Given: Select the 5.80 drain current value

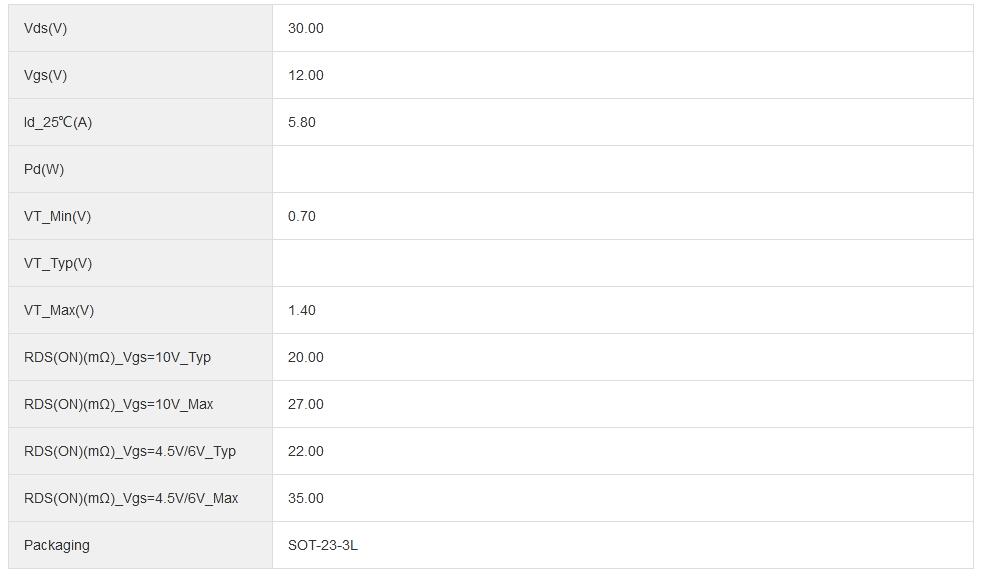Looking at the screenshot, I should (302, 122).
